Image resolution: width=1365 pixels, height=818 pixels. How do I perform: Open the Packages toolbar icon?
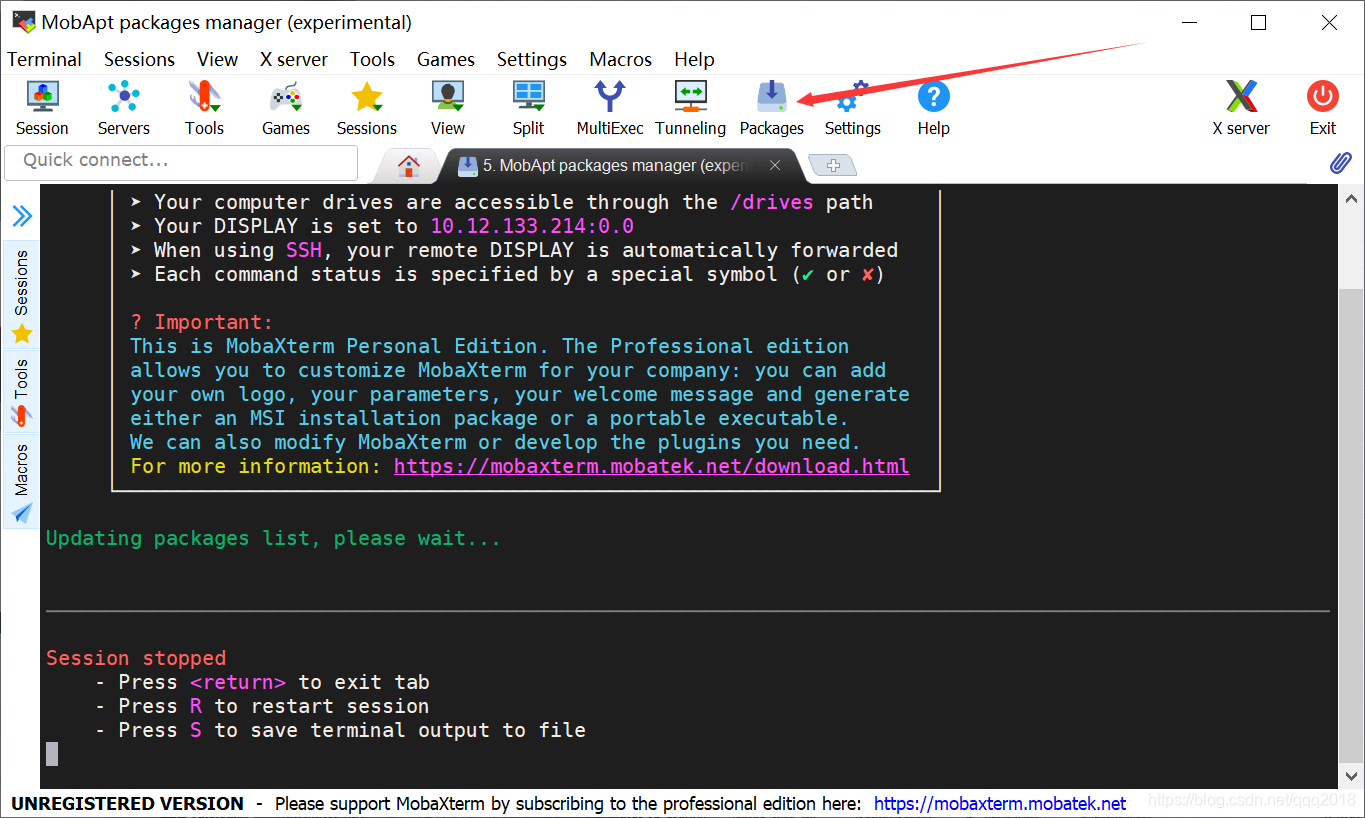point(772,108)
